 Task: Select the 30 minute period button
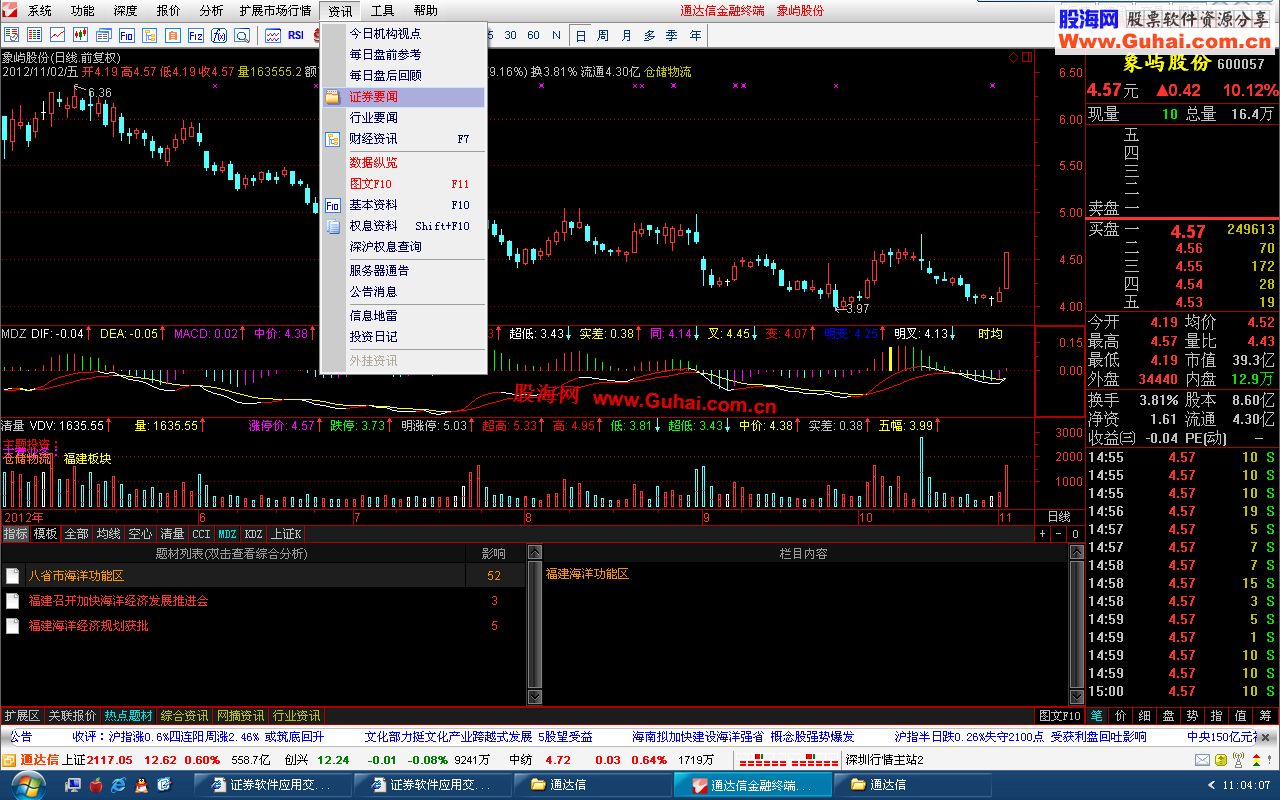(511, 35)
